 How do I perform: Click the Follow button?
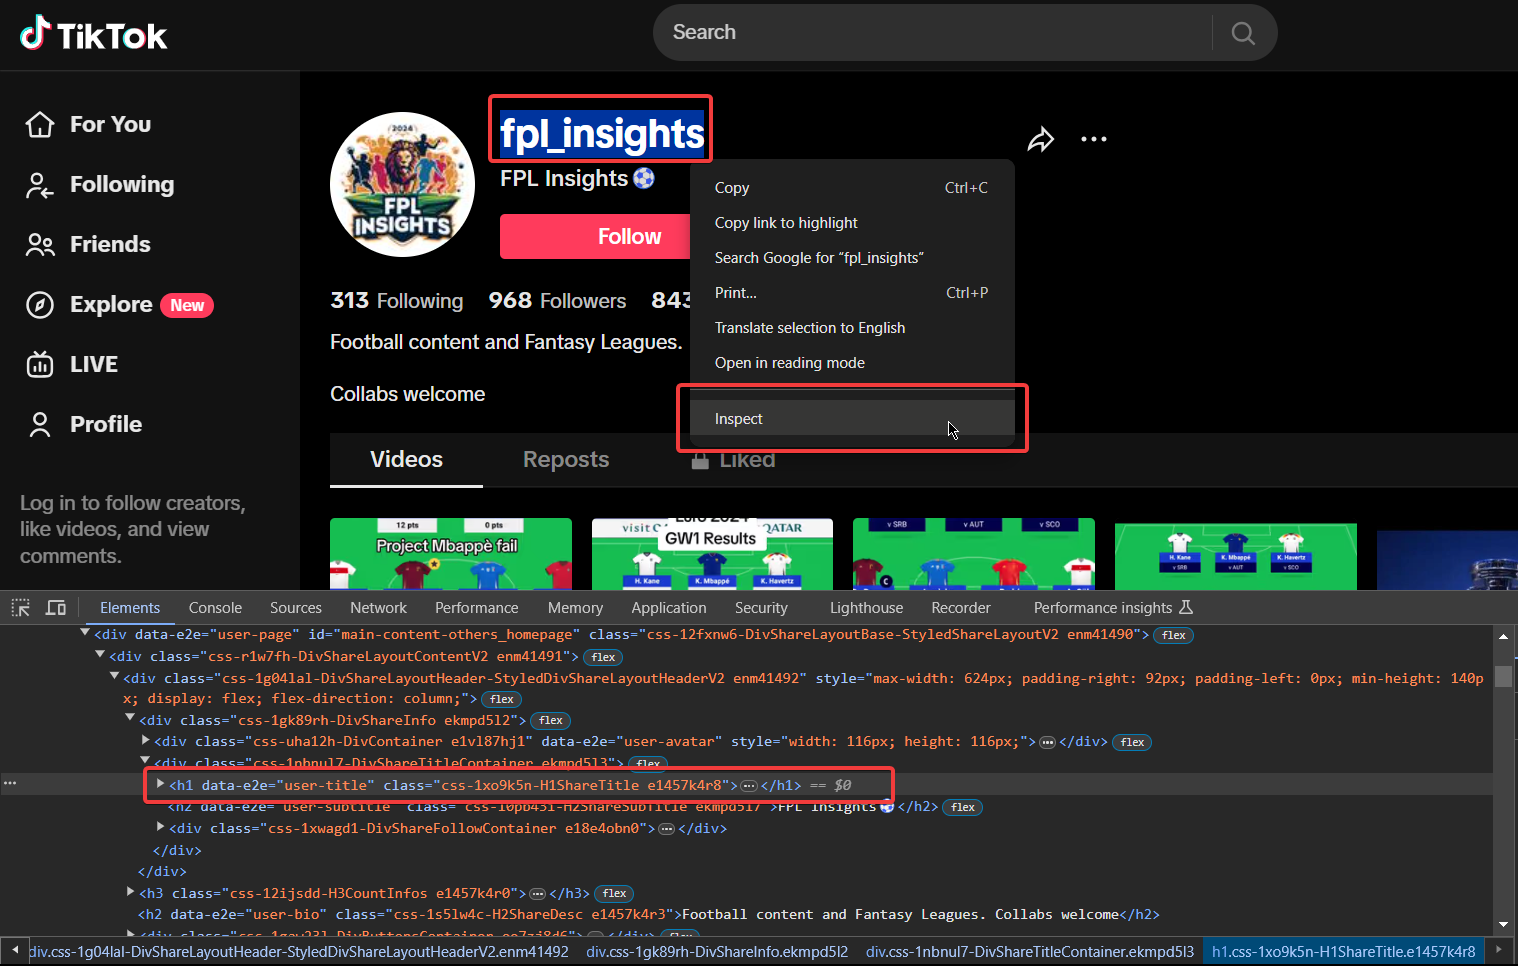(628, 236)
